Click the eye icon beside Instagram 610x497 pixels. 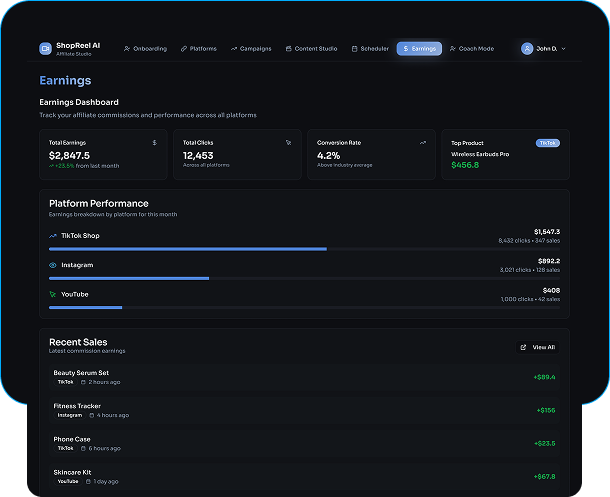[53, 265]
